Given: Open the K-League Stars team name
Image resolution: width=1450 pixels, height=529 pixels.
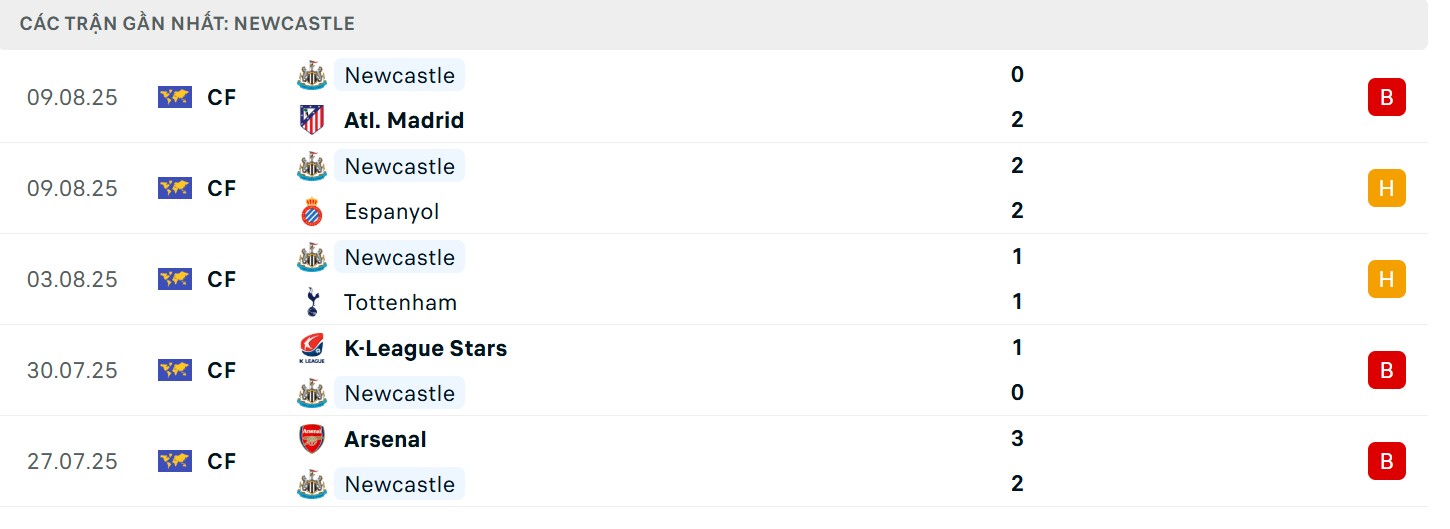Looking at the screenshot, I should click(425, 348).
